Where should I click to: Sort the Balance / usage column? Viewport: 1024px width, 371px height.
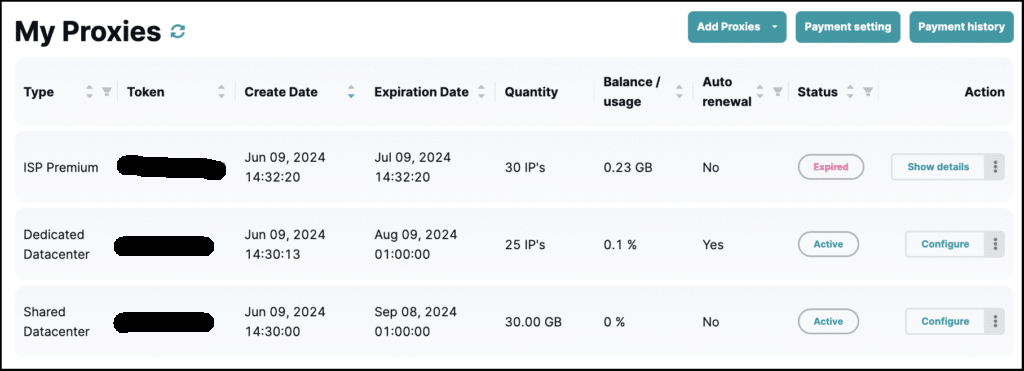point(679,92)
